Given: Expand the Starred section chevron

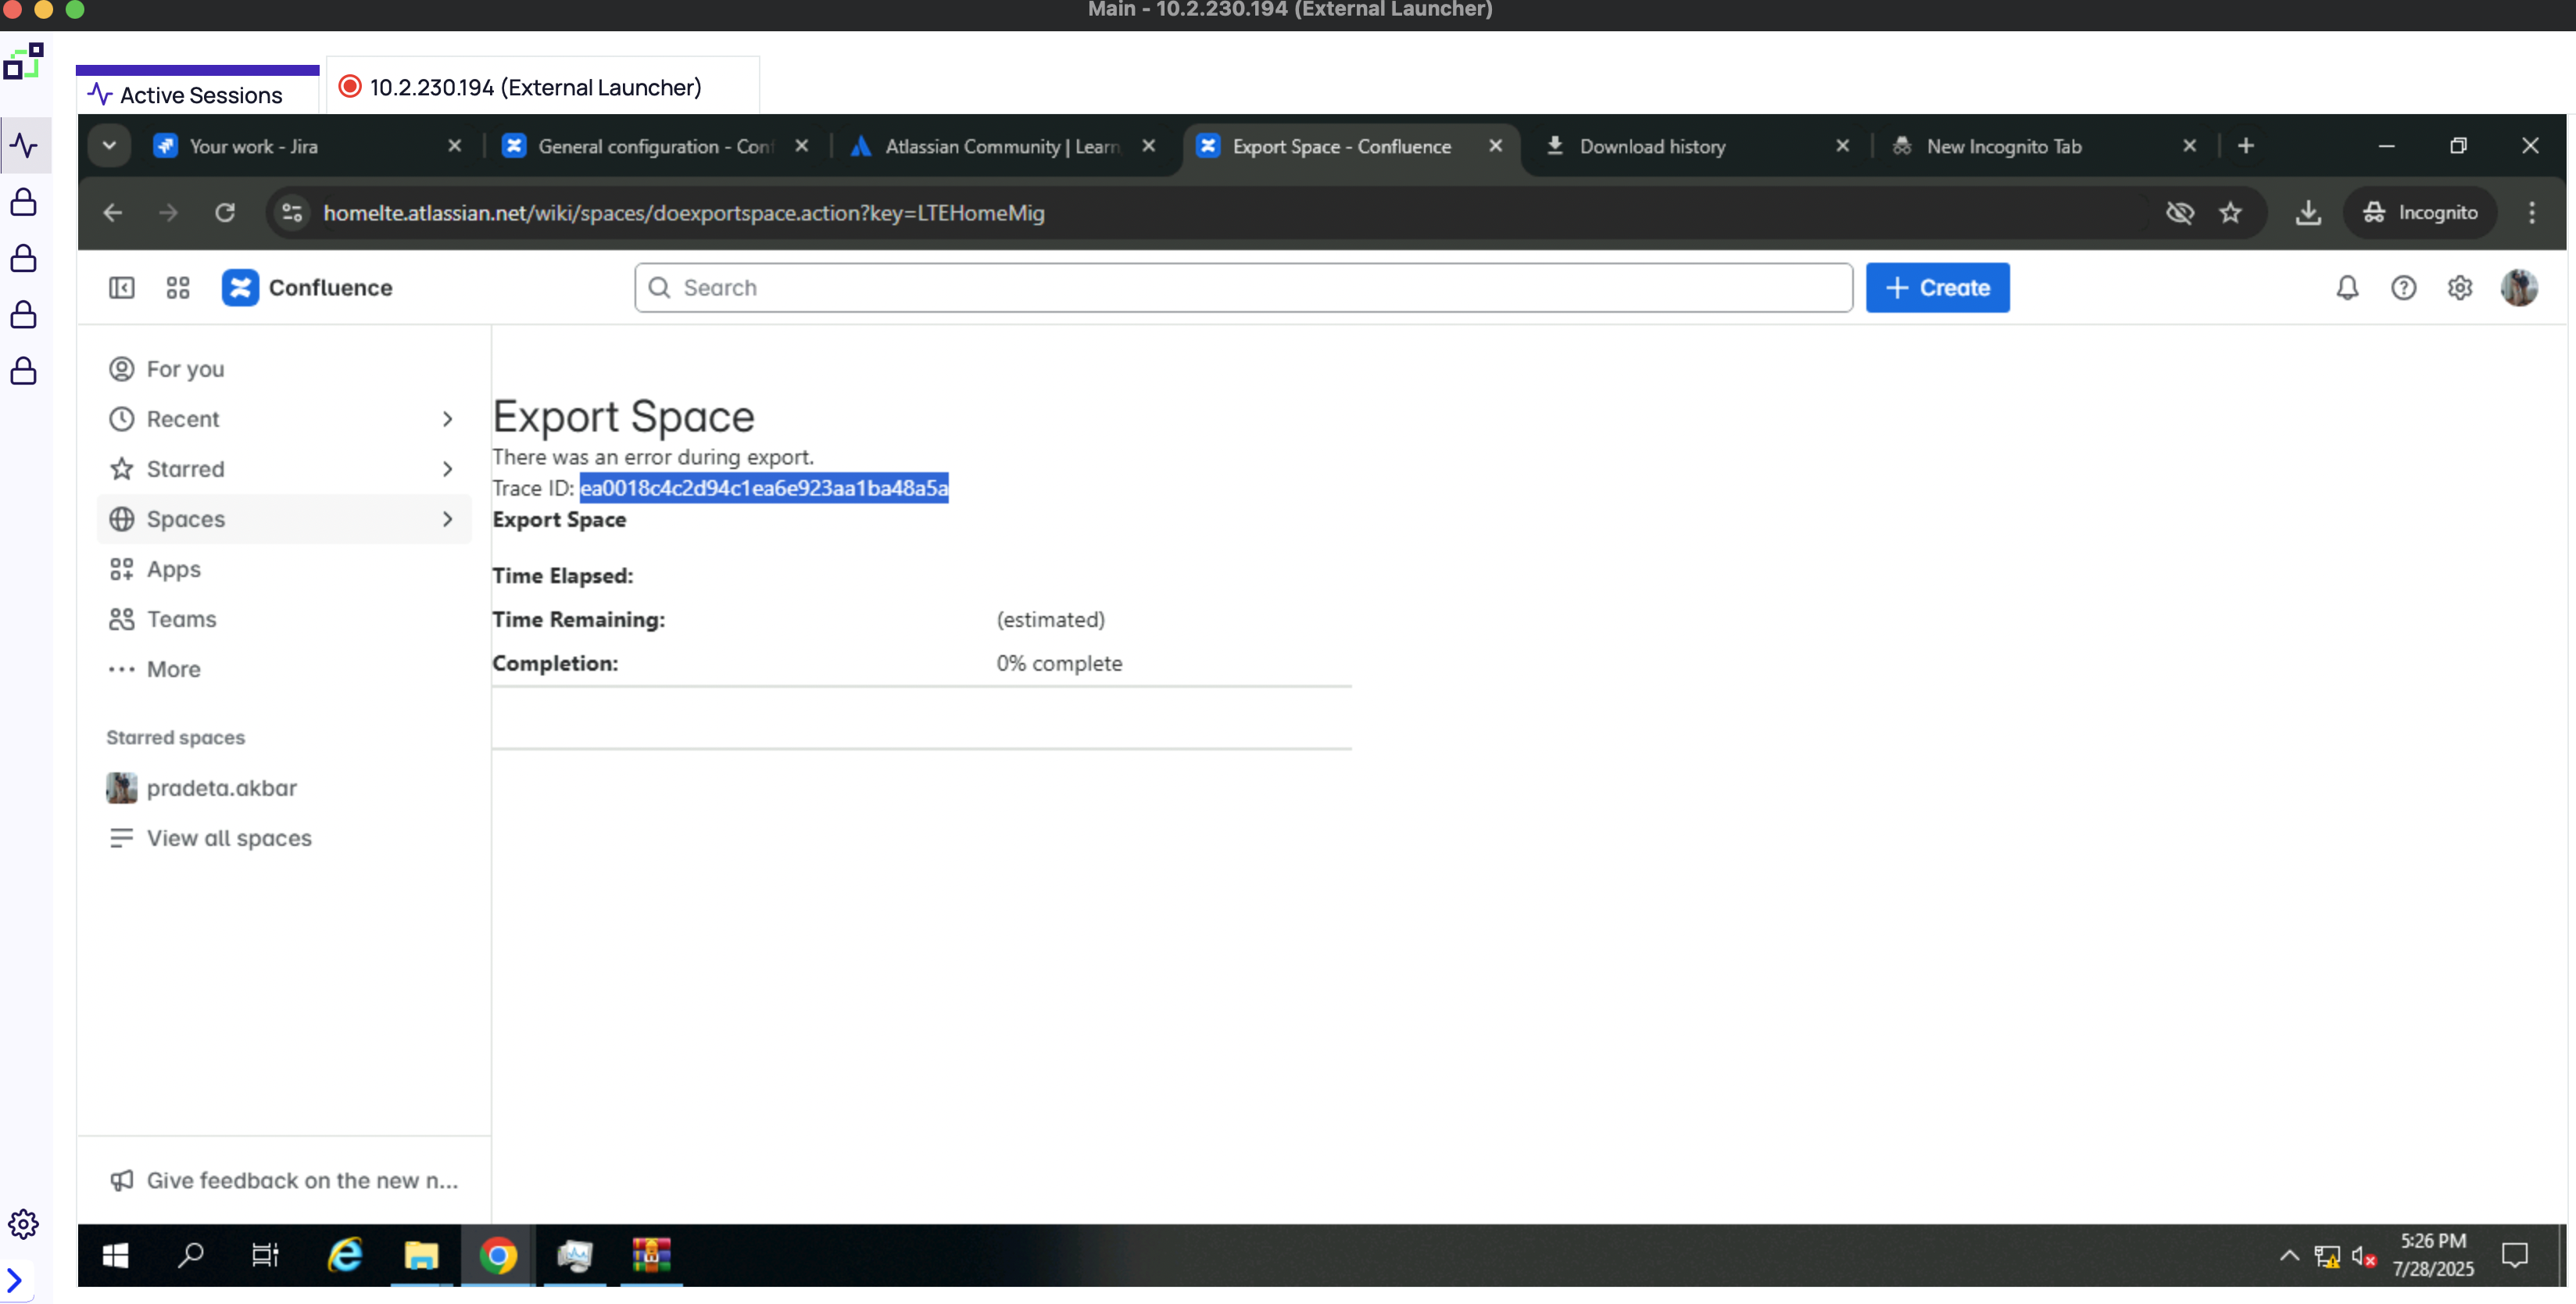Looking at the screenshot, I should 447,469.
